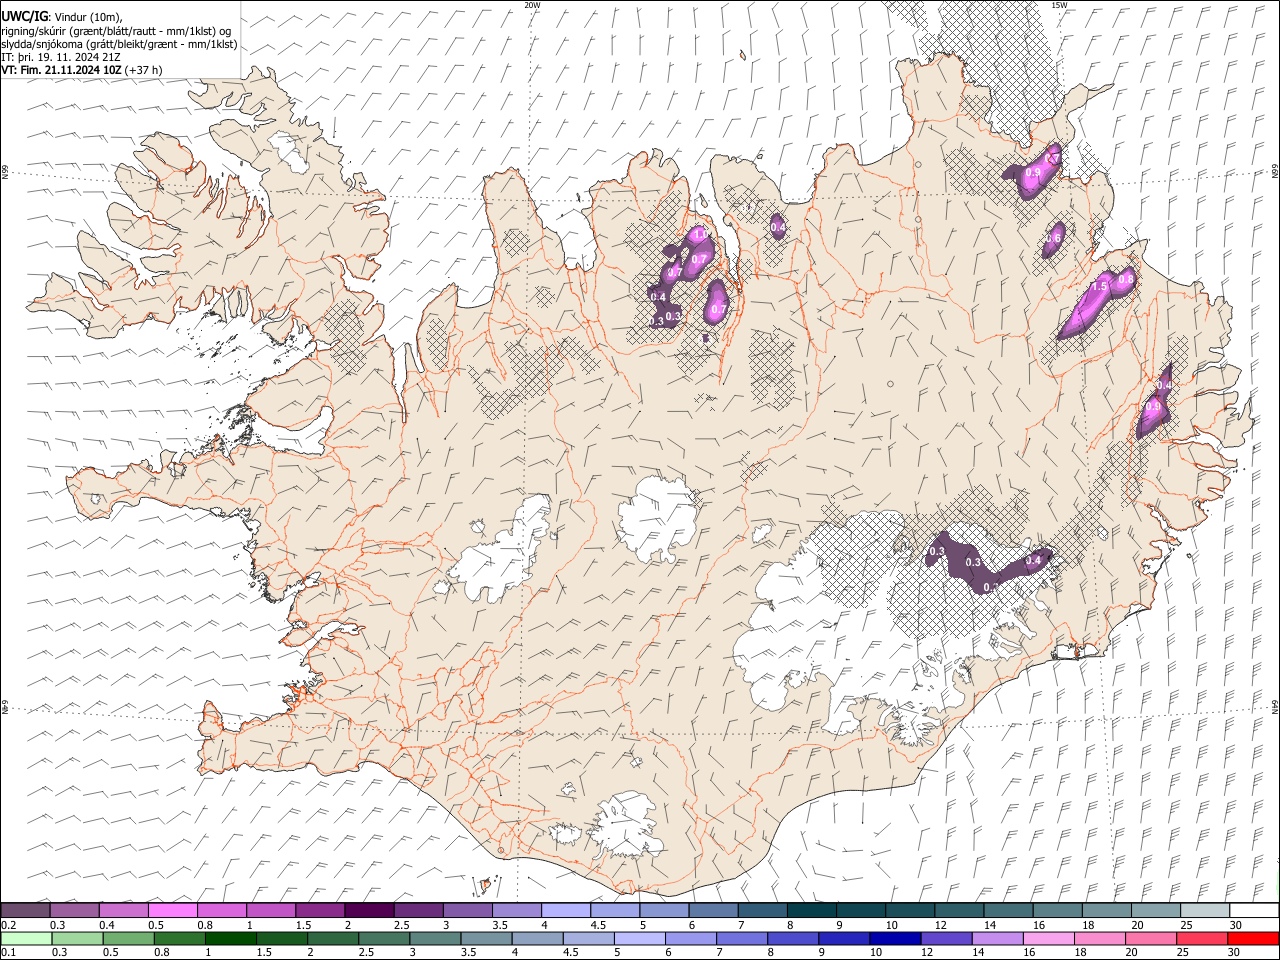Image resolution: width=1280 pixels, height=960 pixels.
Task: Click the bottom-row legend swatch between 3 and 3.5
Action: pyautogui.click(x=436, y=938)
